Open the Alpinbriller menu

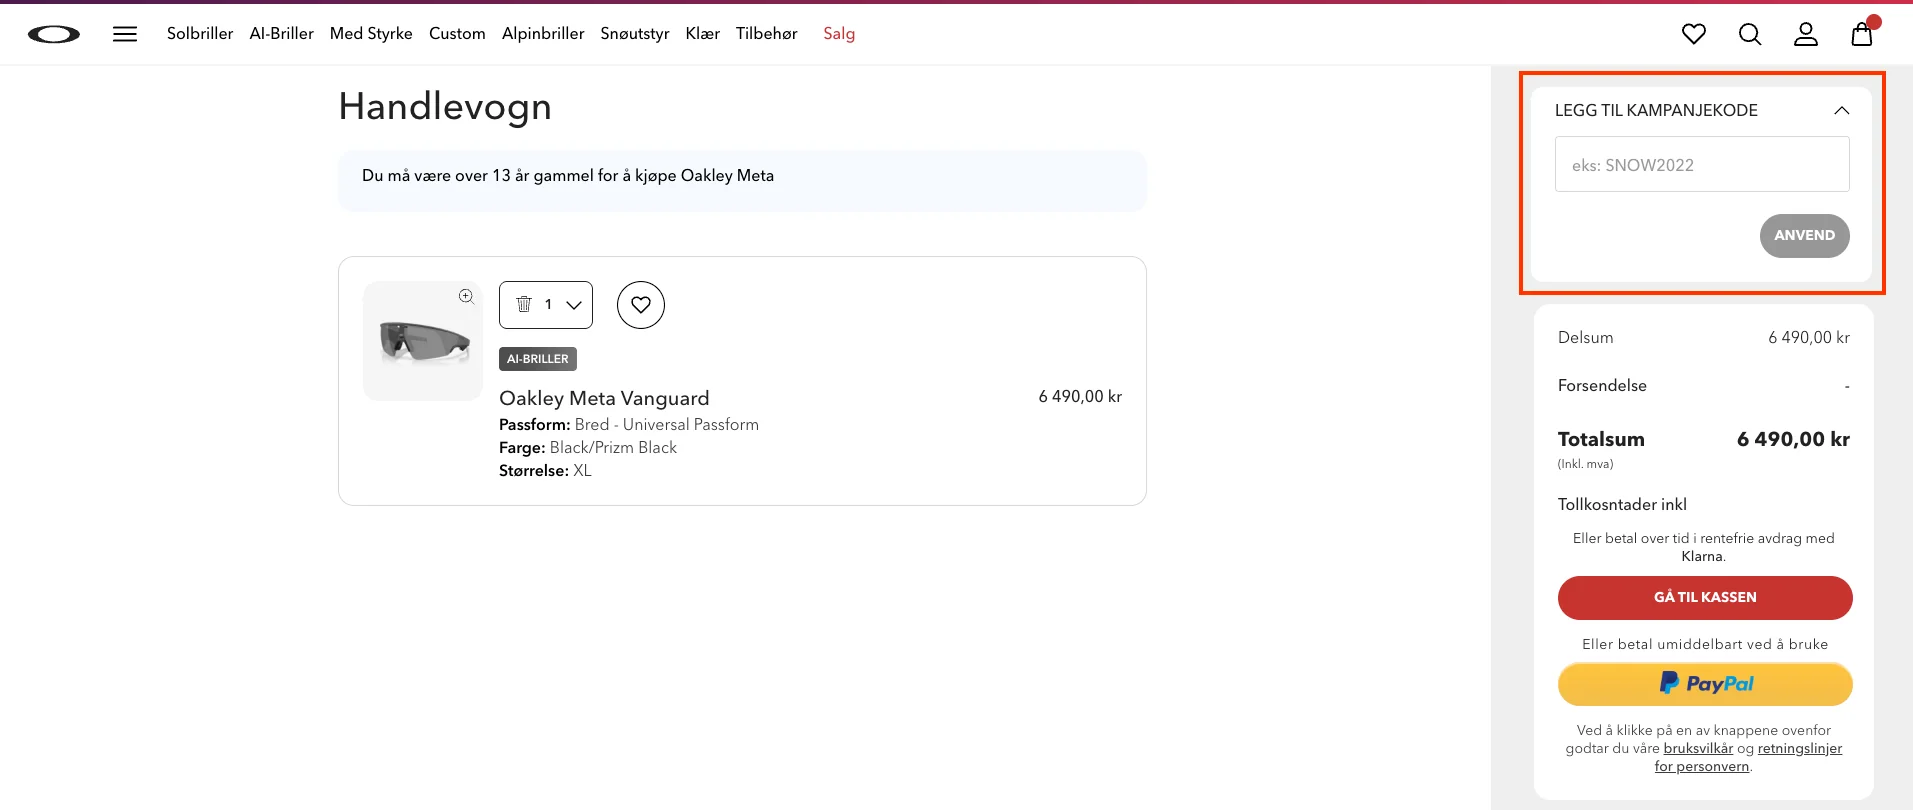point(543,34)
